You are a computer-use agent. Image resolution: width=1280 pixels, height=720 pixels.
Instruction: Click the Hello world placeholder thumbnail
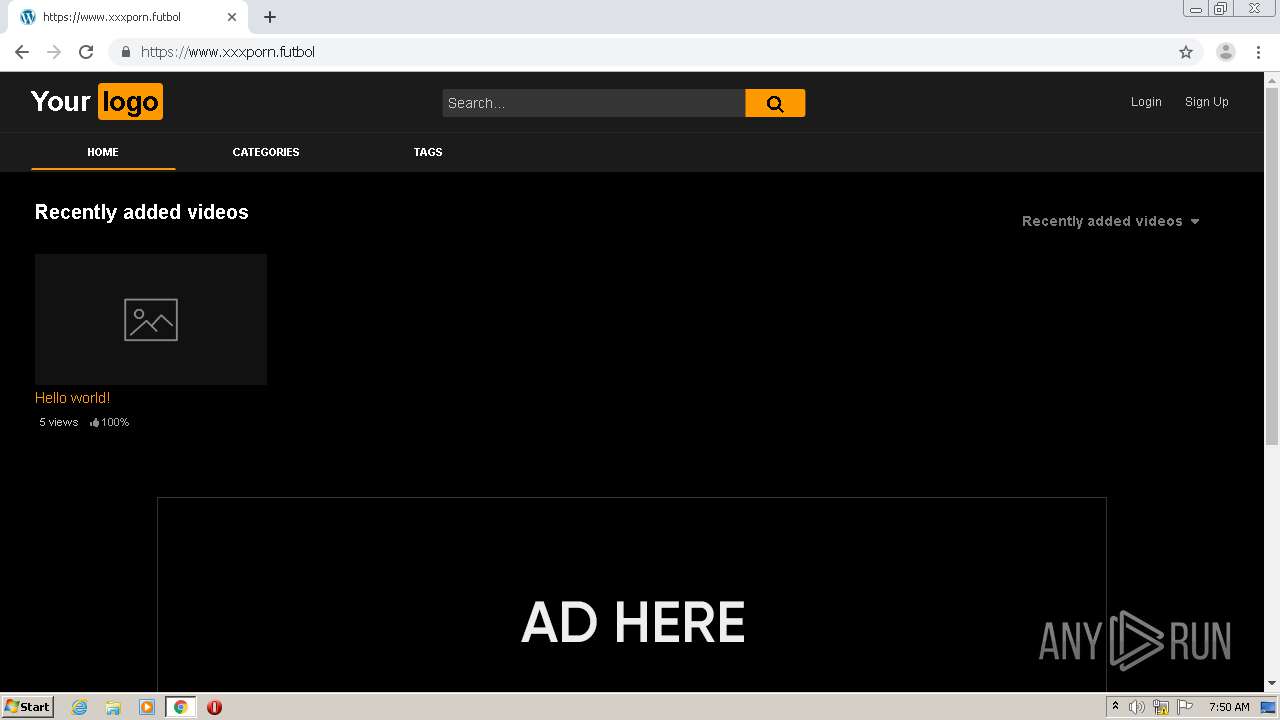151,319
